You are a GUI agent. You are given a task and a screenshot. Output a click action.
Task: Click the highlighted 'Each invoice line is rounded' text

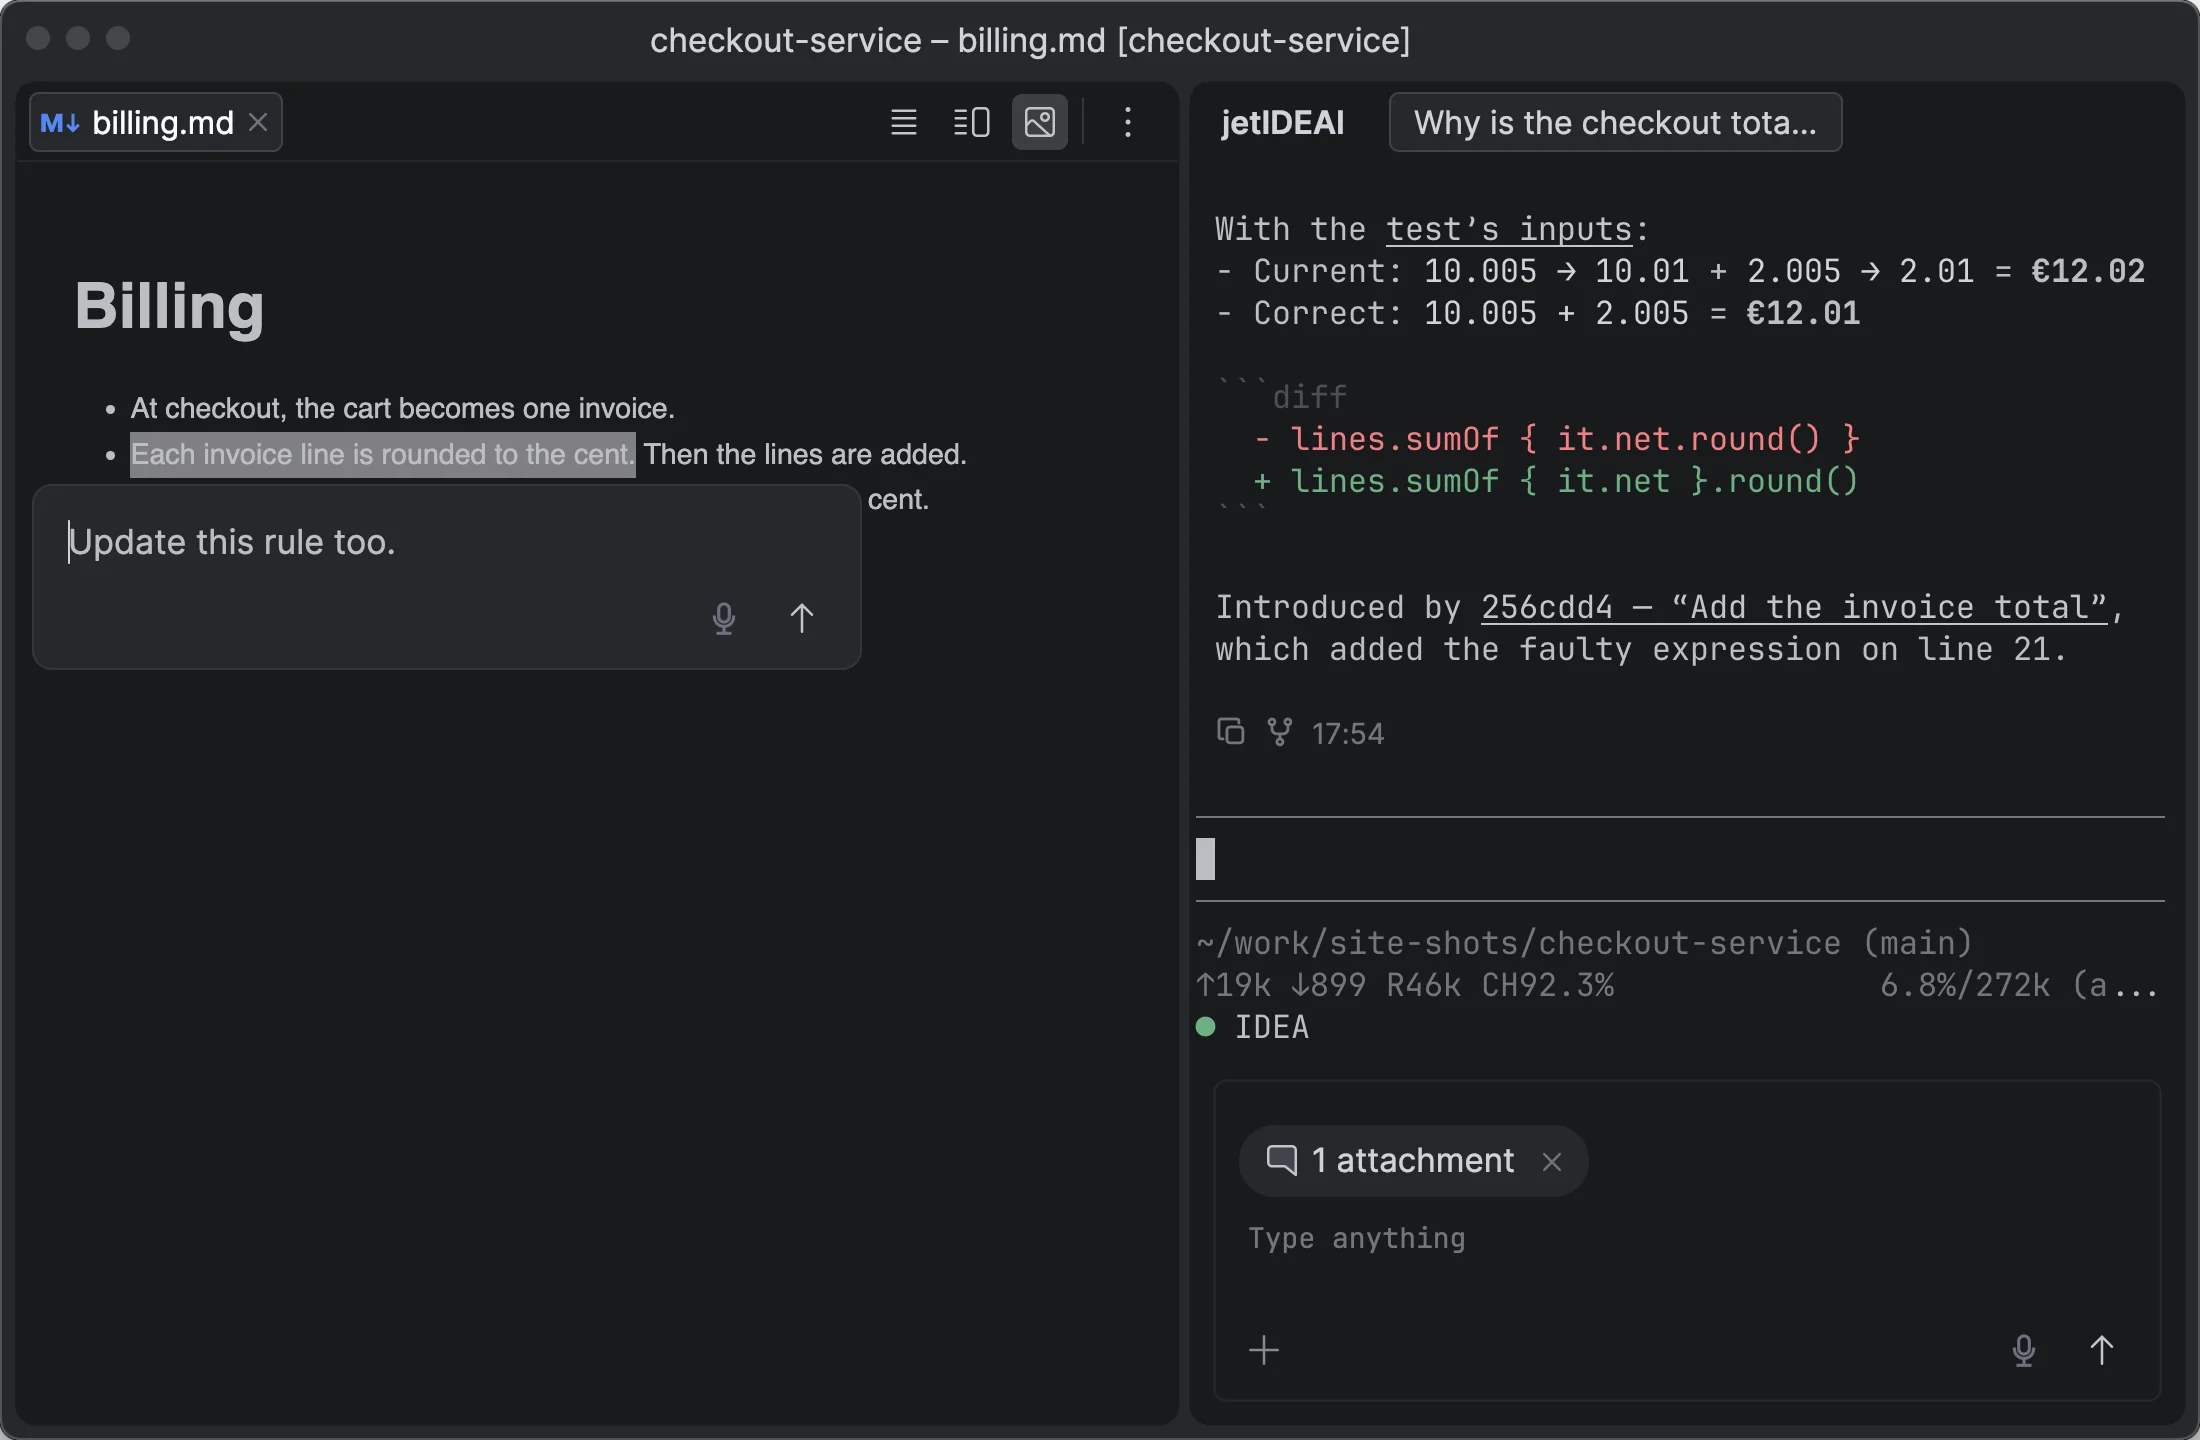[x=383, y=455]
